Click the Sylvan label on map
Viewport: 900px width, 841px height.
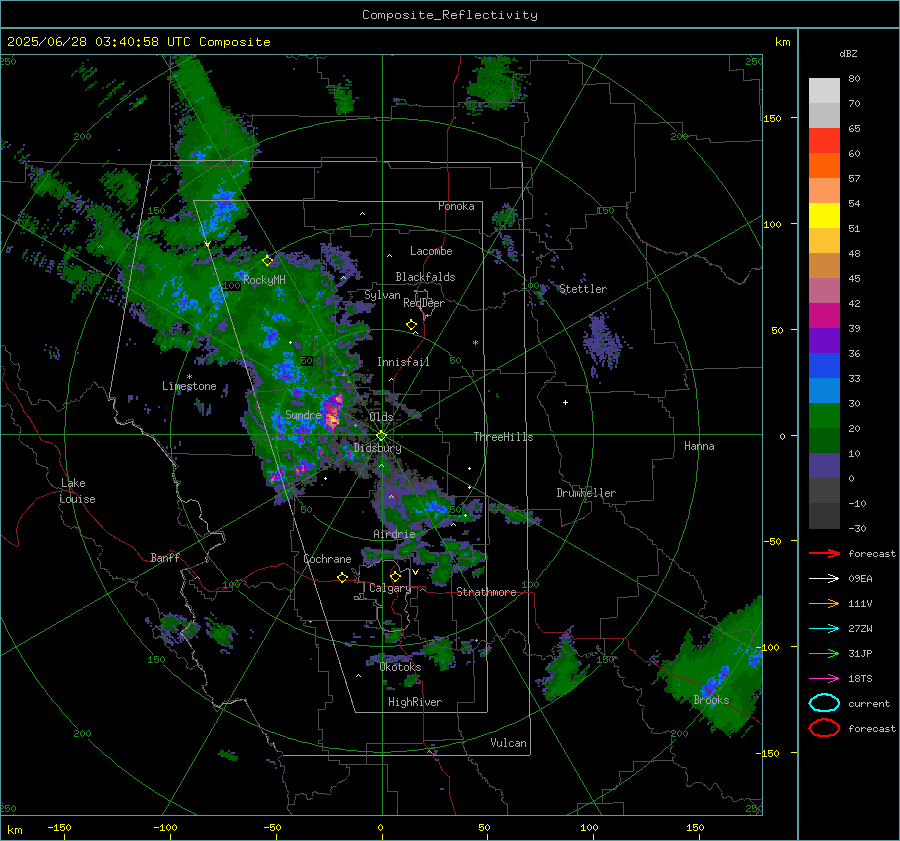[382, 295]
